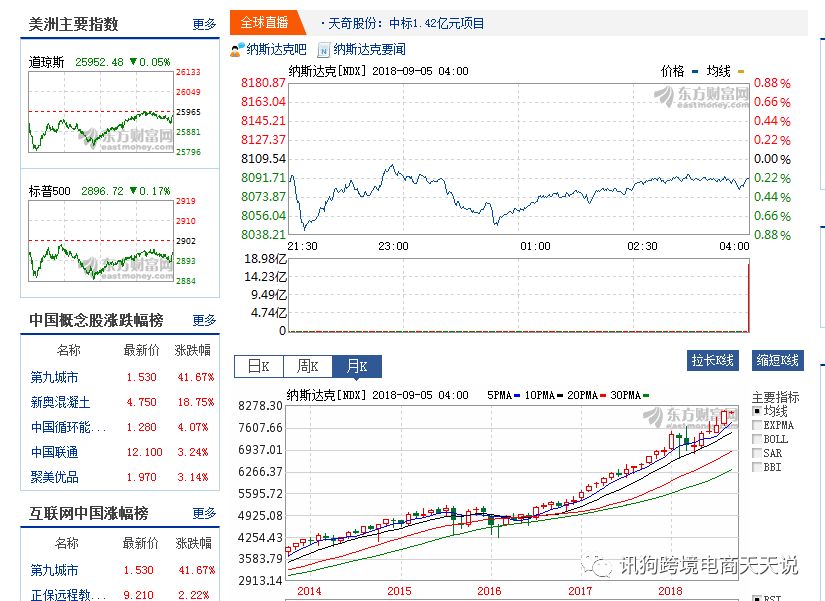Click the 纳斯达克 intraday price line chart
825x601 pixels.
519,158
